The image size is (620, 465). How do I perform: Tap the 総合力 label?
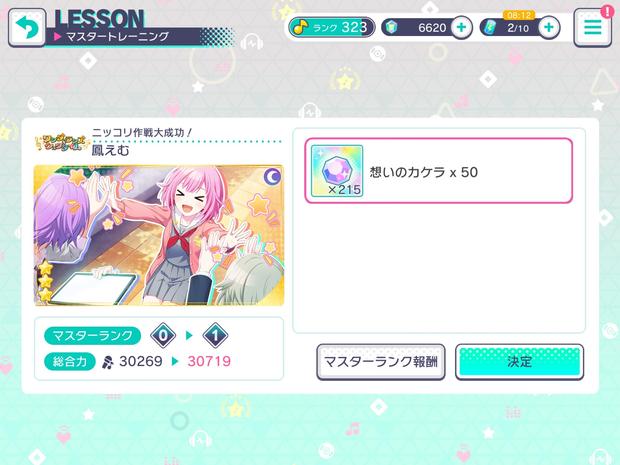[70, 361]
